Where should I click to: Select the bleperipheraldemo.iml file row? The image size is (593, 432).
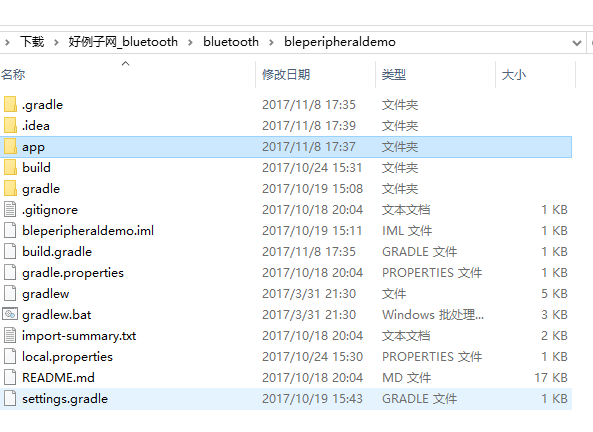[x=286, y=230]
